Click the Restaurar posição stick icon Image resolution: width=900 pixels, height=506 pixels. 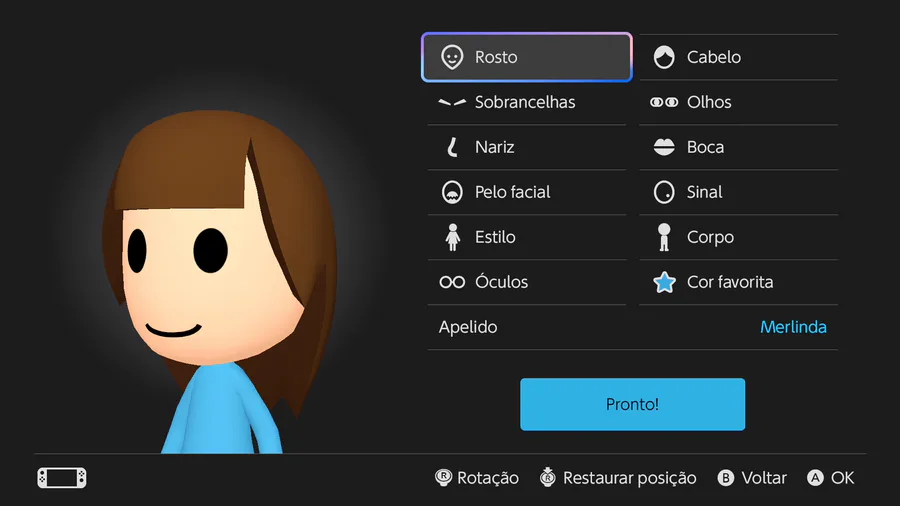548,477
